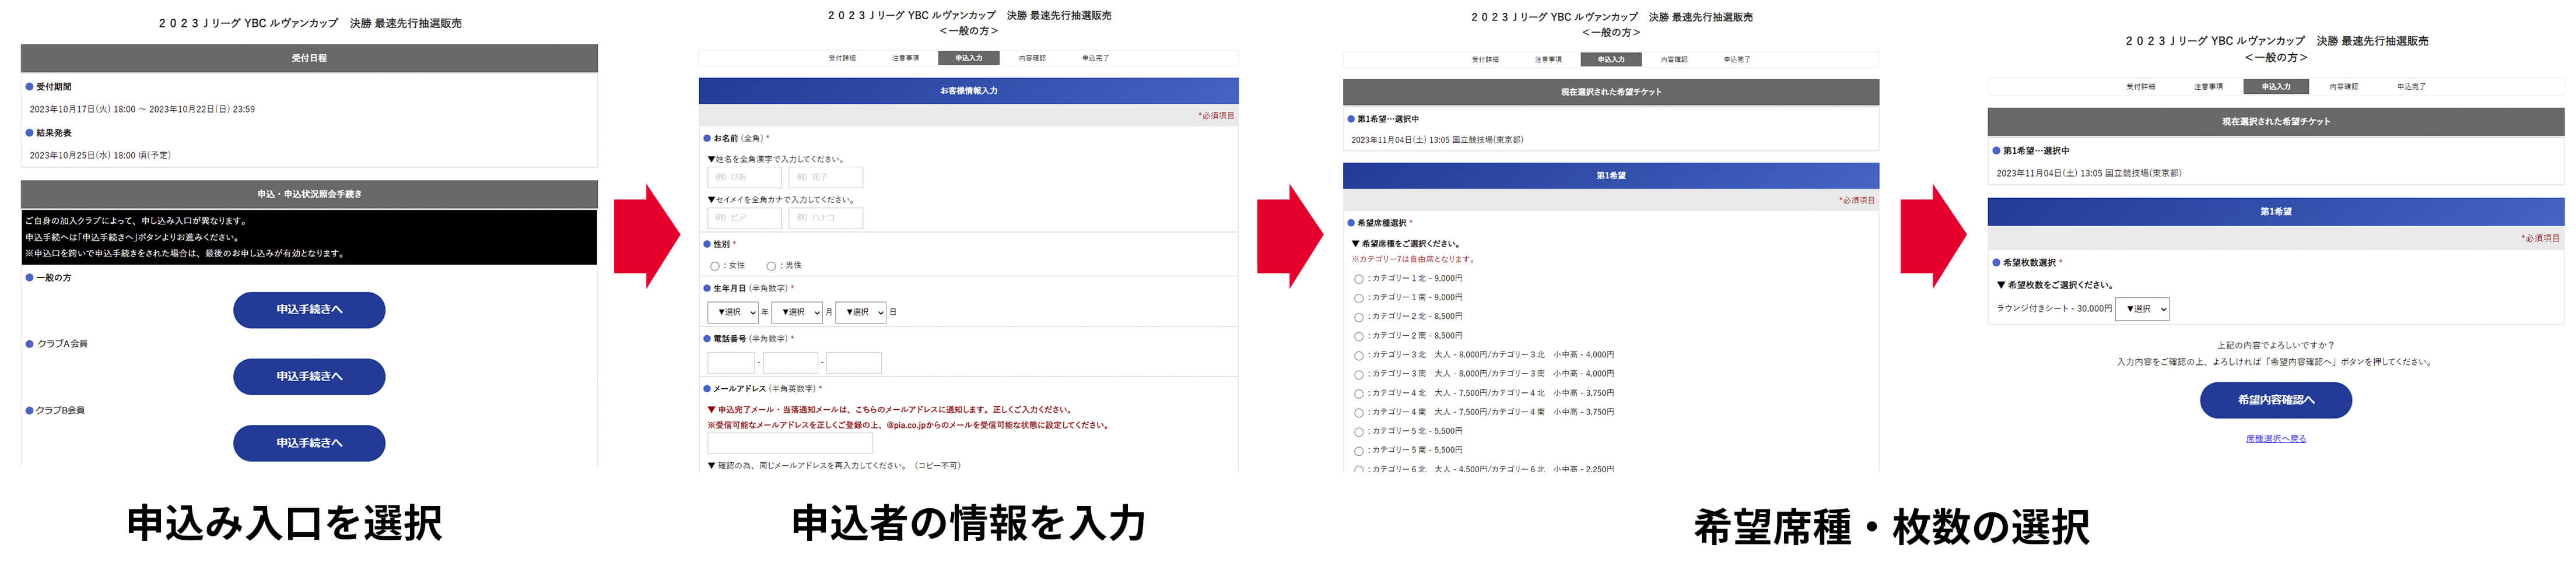Click the email address input field
This screenshot has height=566, width=2576.
tap(790, 443)
